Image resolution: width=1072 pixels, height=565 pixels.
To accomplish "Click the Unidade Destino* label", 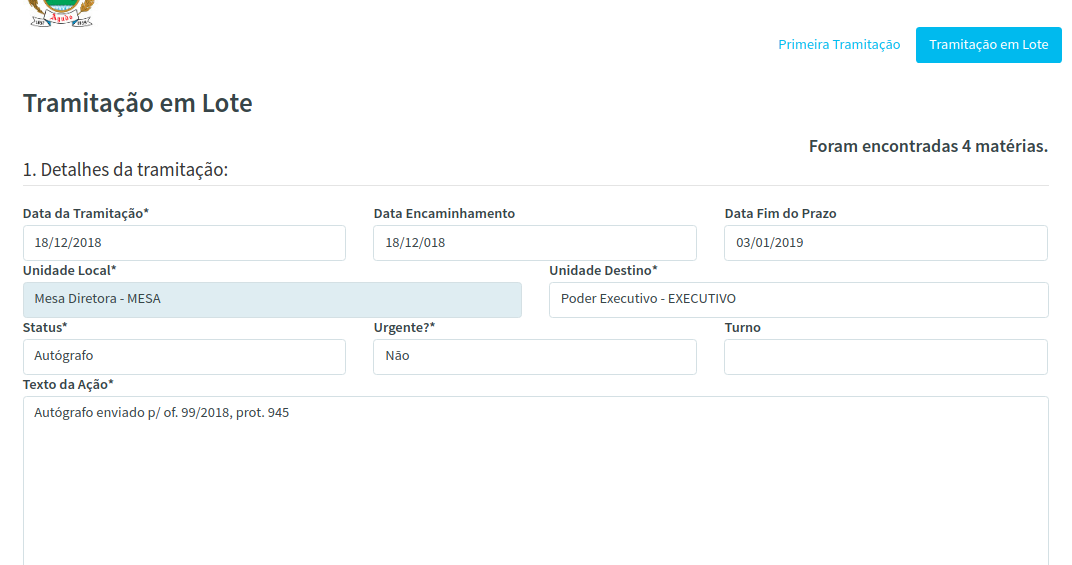I will (603, 270).
